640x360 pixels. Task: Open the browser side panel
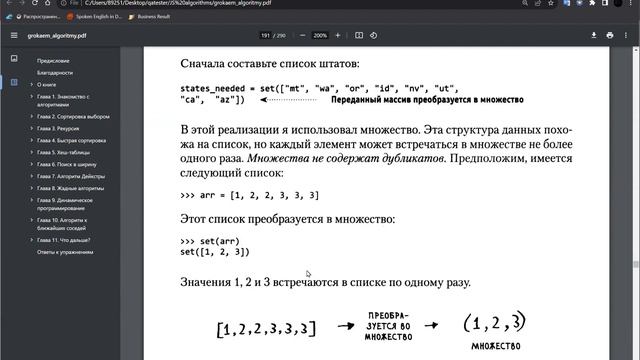click(x=605, y=3)
